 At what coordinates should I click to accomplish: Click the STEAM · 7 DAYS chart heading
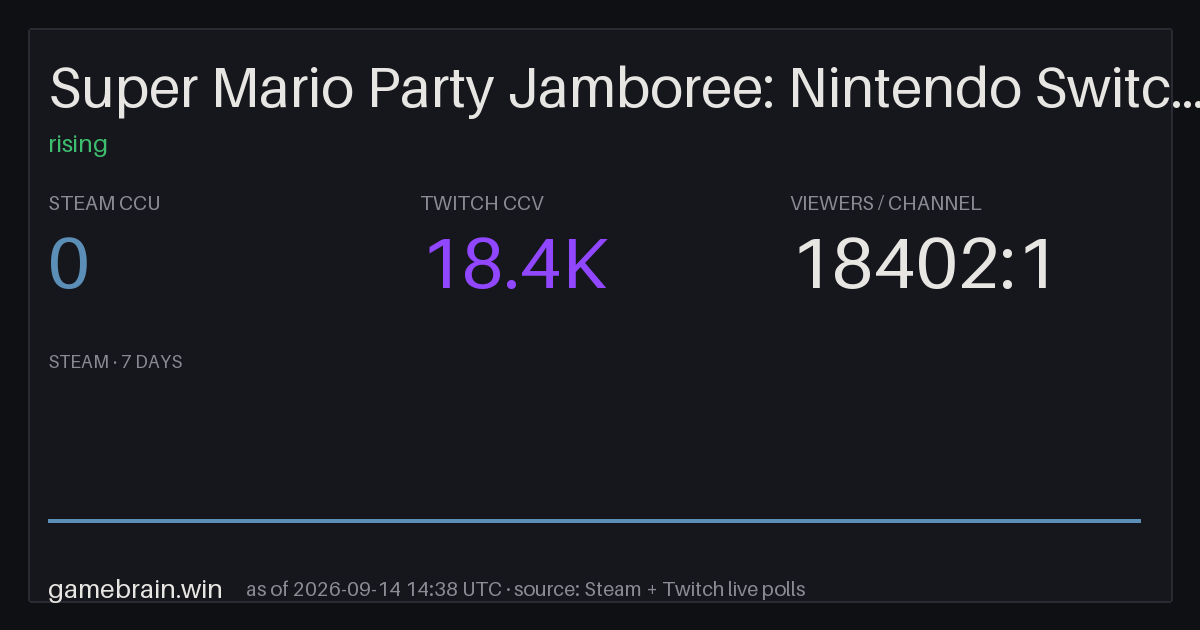116,362
